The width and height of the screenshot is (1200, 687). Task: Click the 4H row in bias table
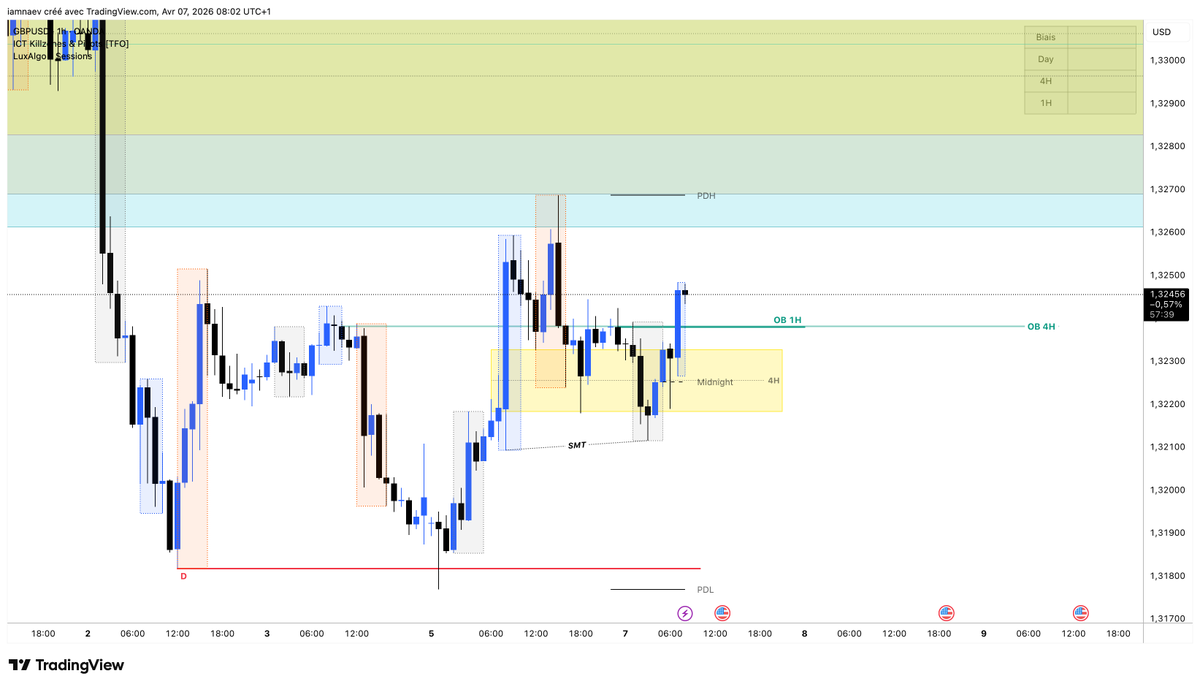1080,81
